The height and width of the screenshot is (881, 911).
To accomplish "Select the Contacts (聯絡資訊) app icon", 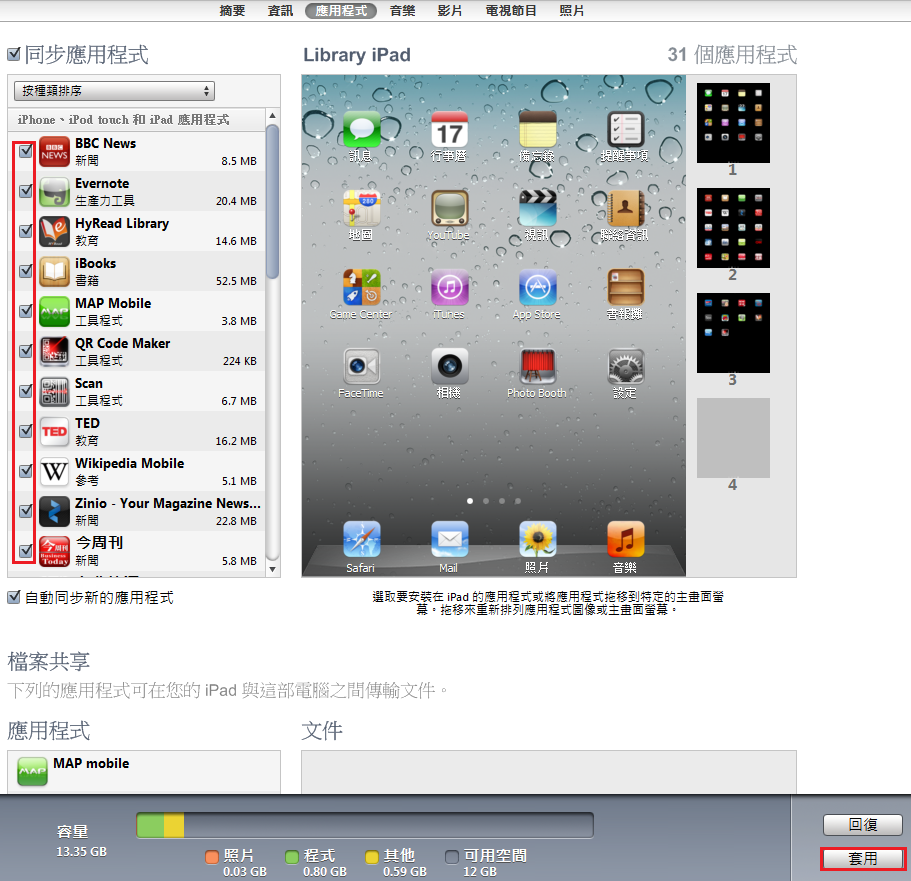I will coord(625,208).
